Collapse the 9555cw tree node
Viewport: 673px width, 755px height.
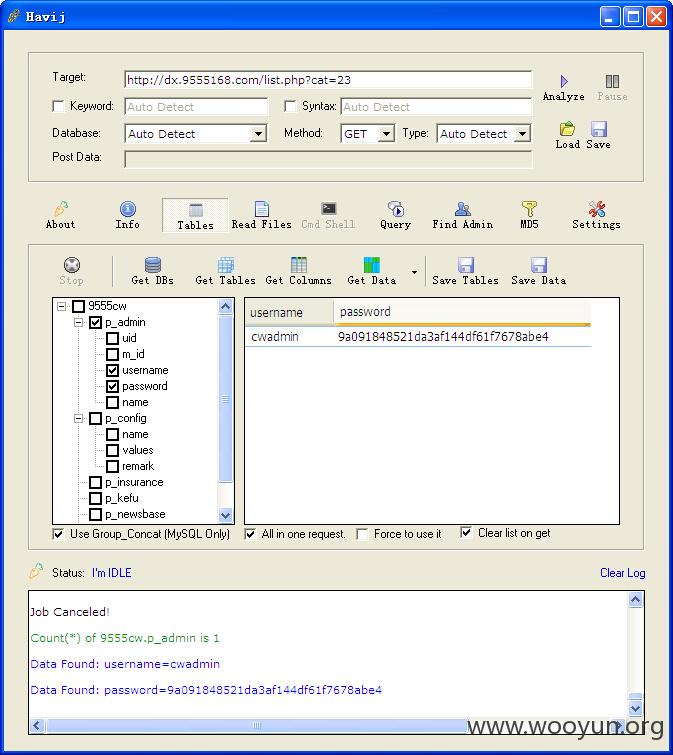[61, 306]
